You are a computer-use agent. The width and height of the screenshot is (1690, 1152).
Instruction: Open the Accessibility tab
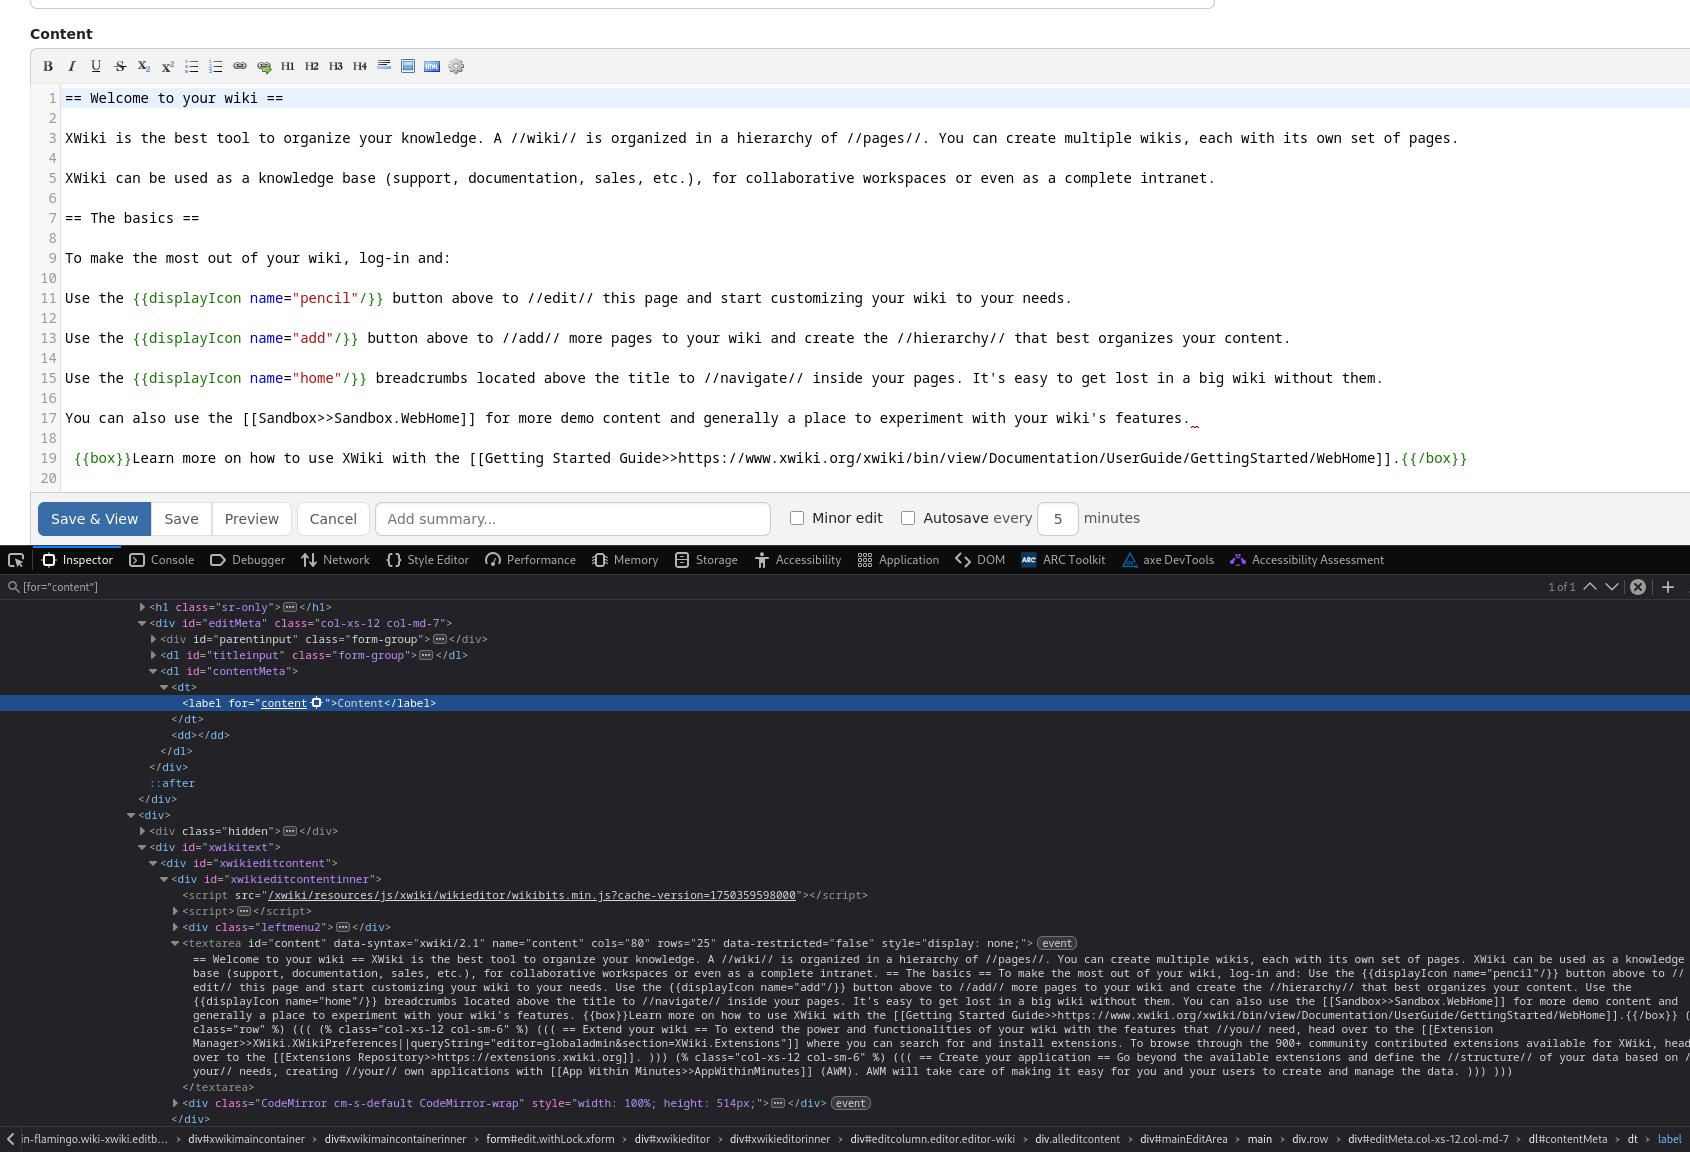(798, 560)
